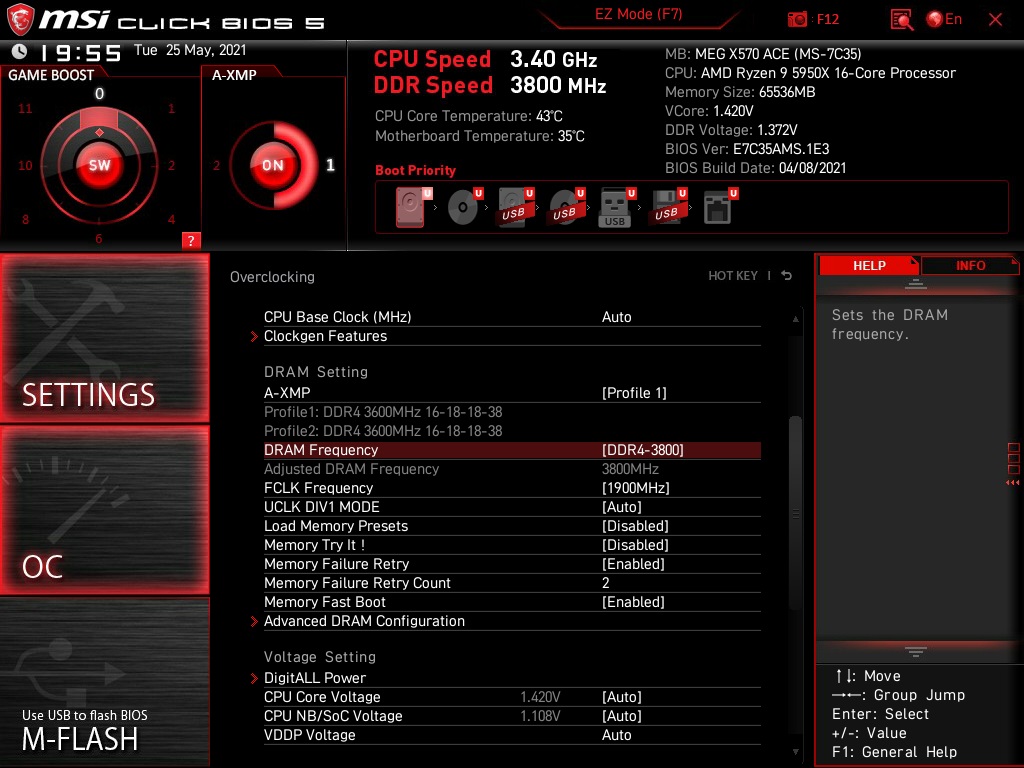This screenshot has width=1024, height=768.
Task: Select Profile2: DDR4 3600MHz 16-18-18-38 text
Action: (x=383, y=431)
